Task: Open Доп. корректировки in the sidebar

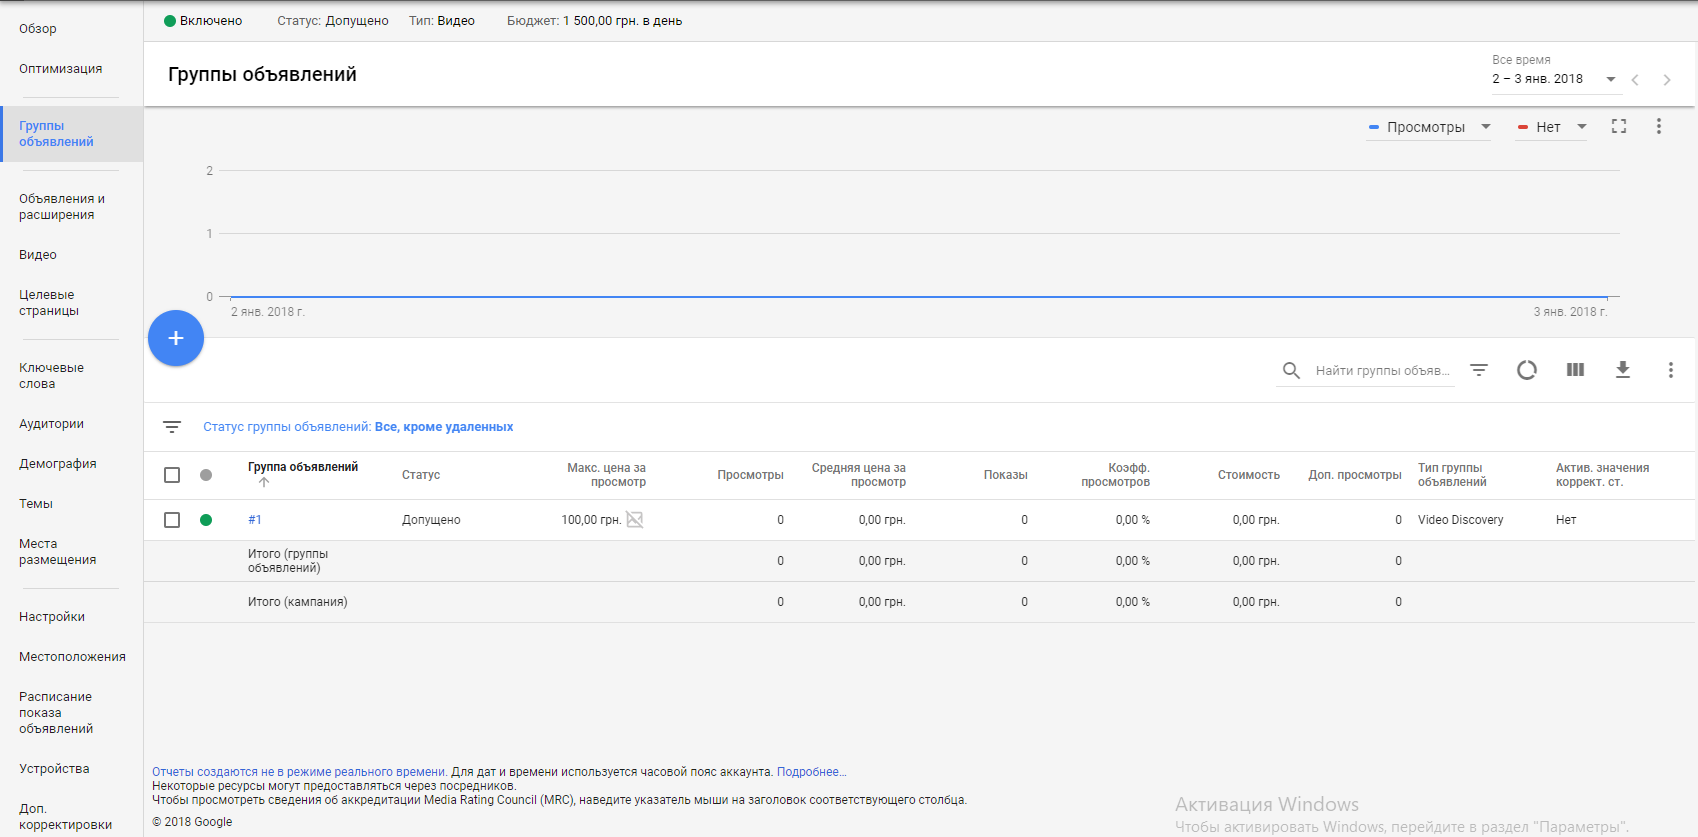Action: tap(65, 816)
